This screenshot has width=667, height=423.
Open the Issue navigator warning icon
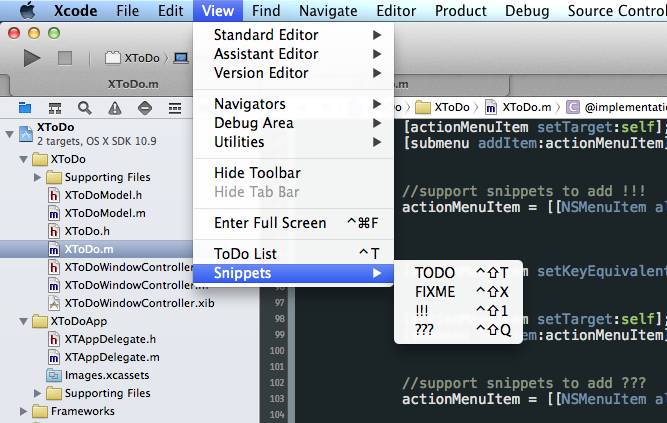[114, 108]
